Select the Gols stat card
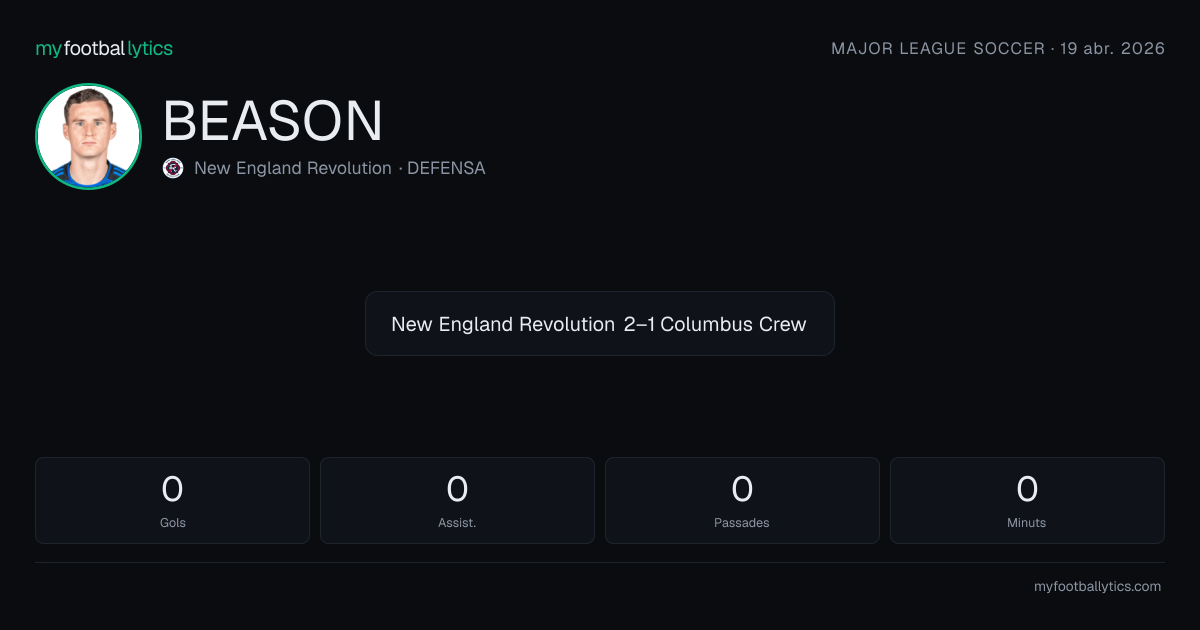The image size is (1200, 630). (x=172, y=500)
